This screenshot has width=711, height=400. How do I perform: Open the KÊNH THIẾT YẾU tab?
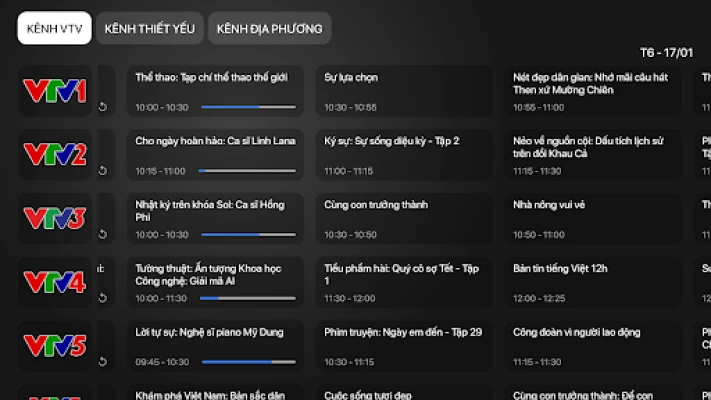coord(150,28)
